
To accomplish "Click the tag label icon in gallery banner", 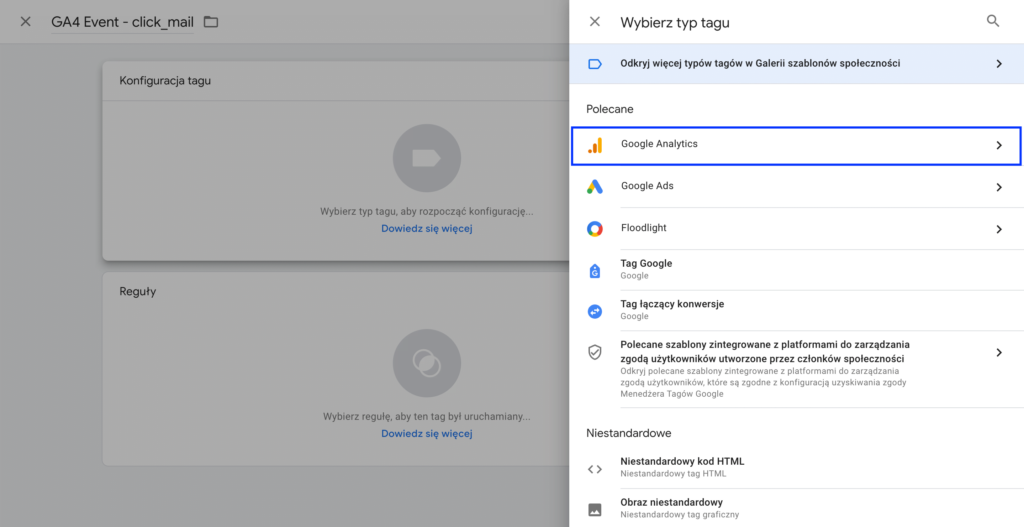I will tap(594, 64).
